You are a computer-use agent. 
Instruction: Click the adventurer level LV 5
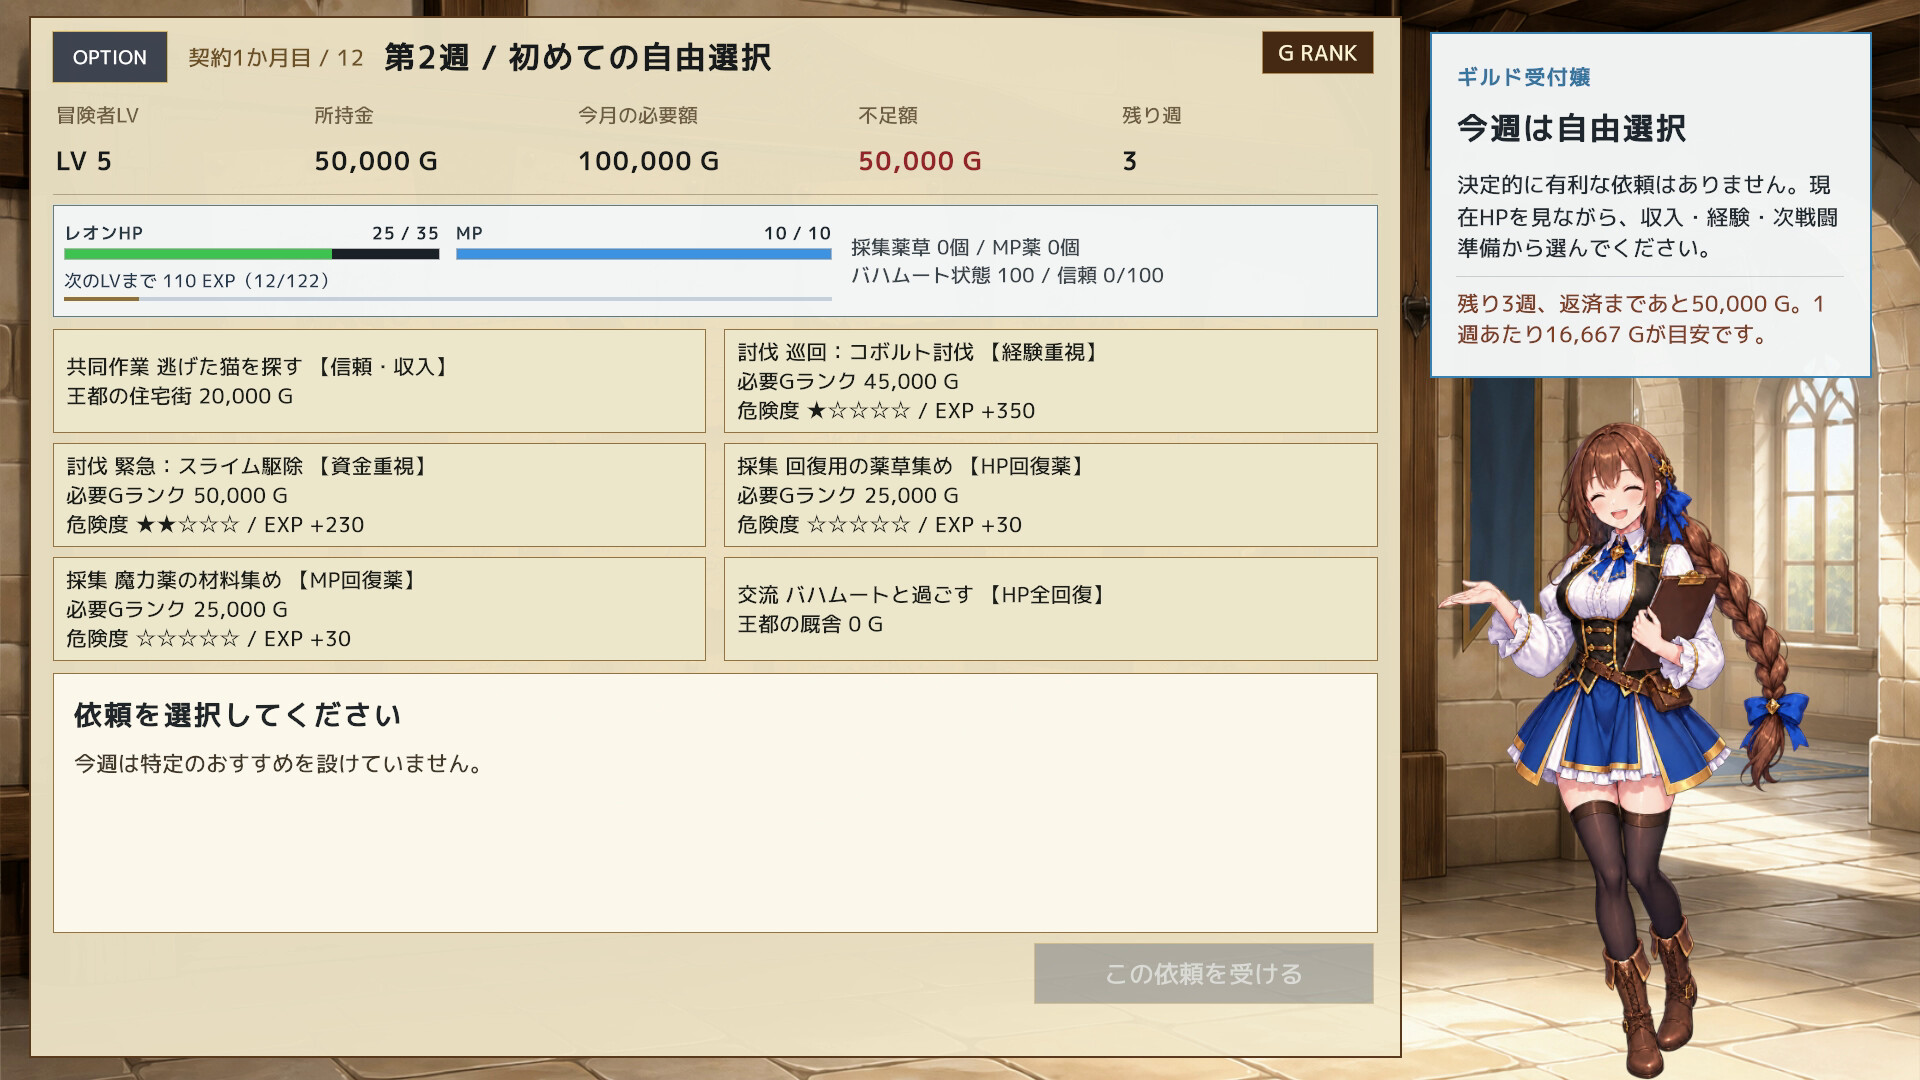[84, 161]
